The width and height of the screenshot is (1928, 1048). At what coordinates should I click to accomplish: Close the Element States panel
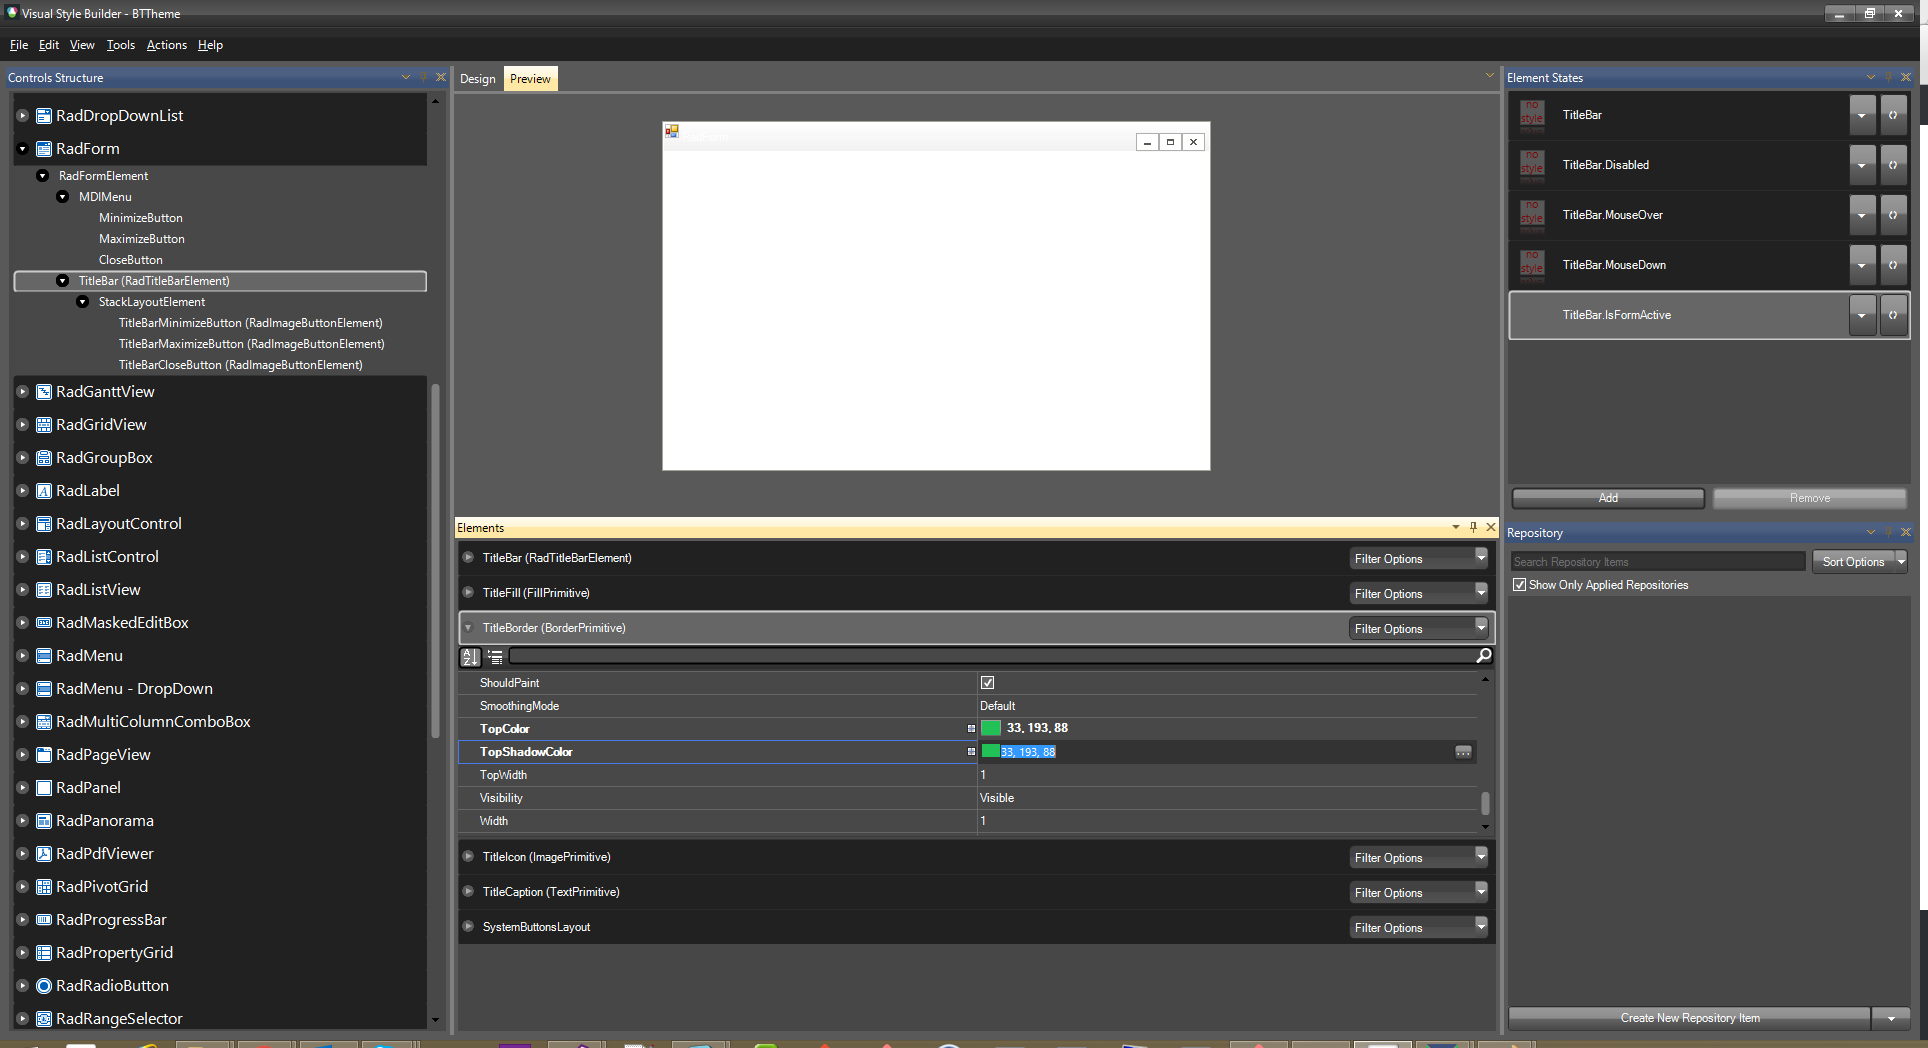(1905, 77)
